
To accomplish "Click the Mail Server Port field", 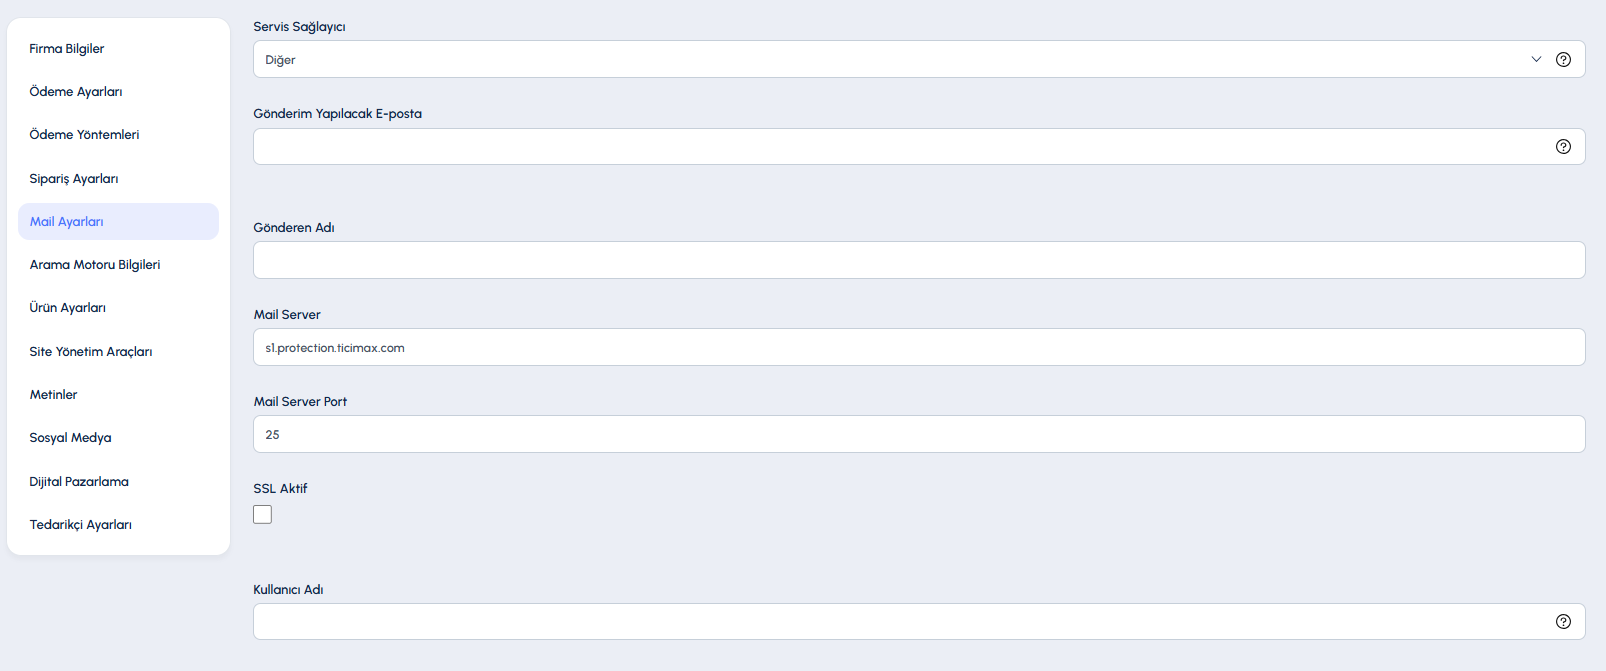I will click(x=919, y=434).
